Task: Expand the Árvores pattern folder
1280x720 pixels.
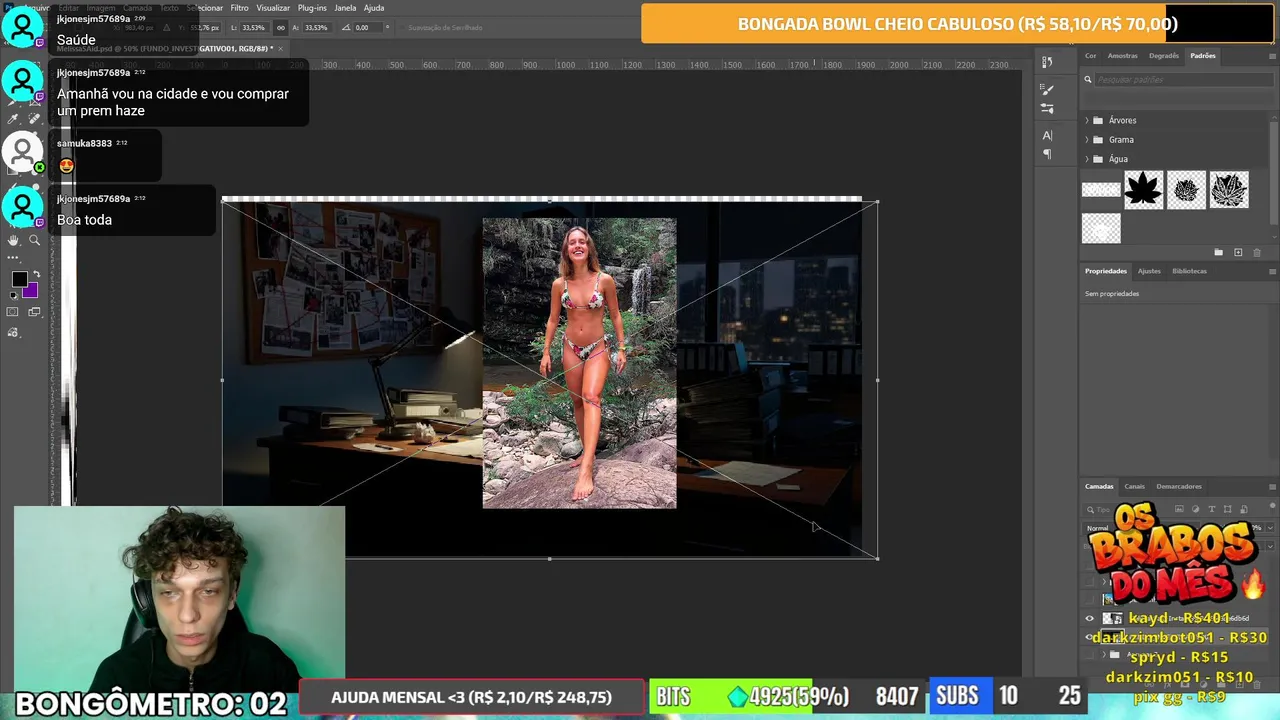Action: pyautogui.click(x=1087, y=120)
